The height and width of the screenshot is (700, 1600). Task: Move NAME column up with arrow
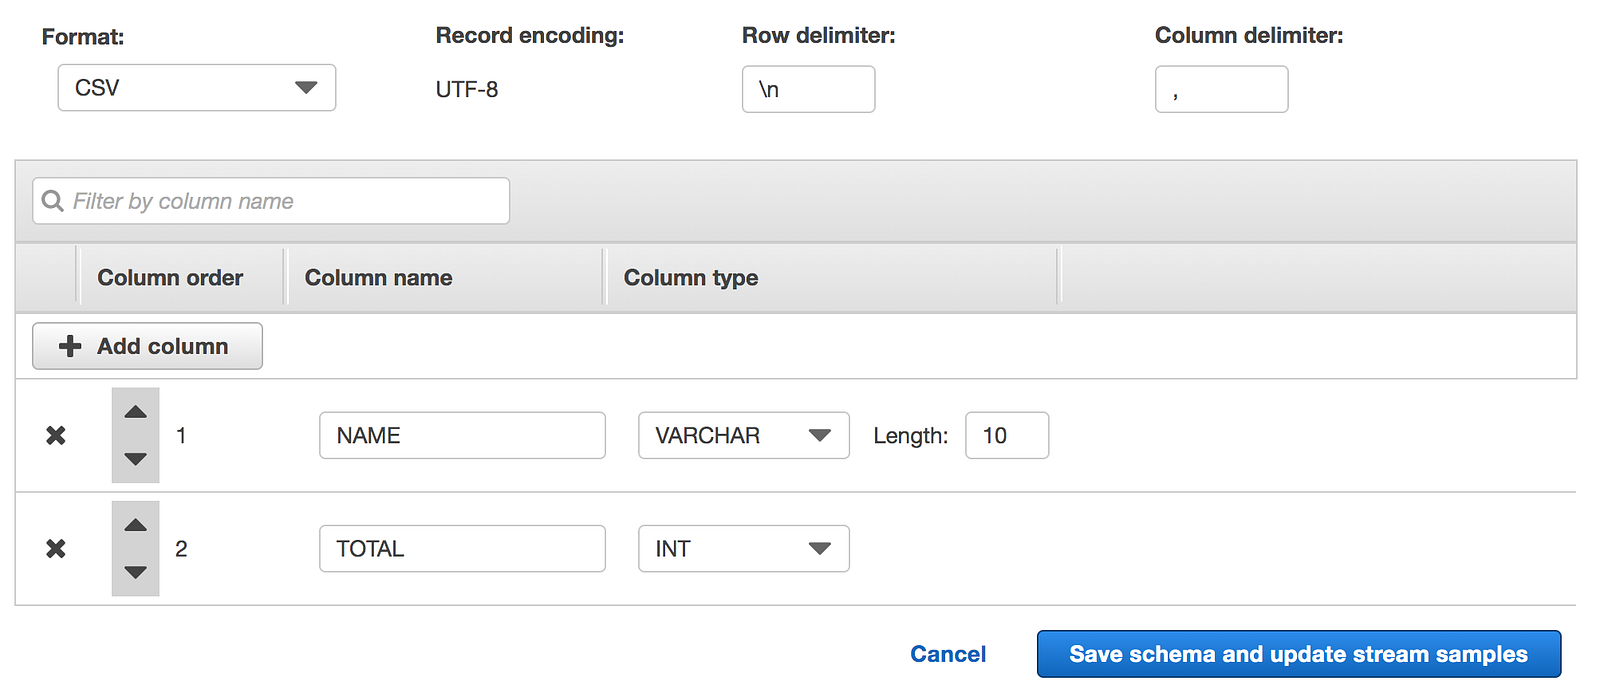[x=136, y=412]
